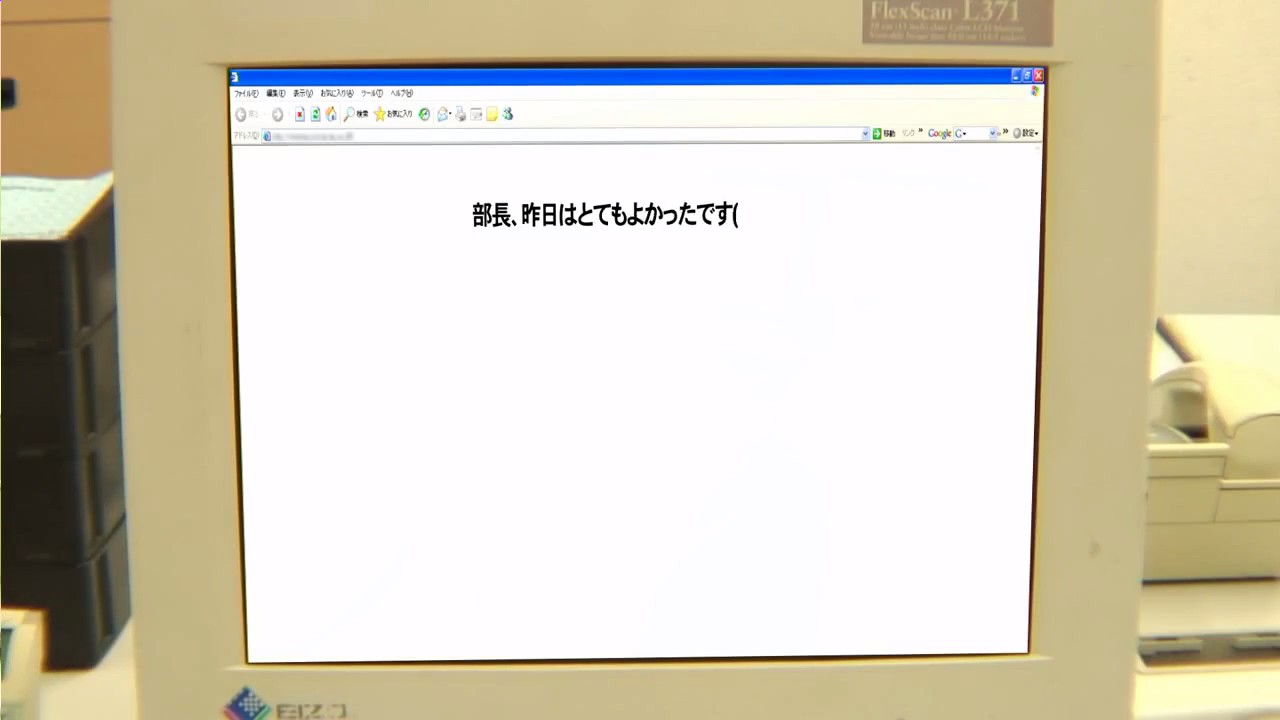Go to the Home page icon
This screenshot has width=1280, height=720.
tap(331, 115)
